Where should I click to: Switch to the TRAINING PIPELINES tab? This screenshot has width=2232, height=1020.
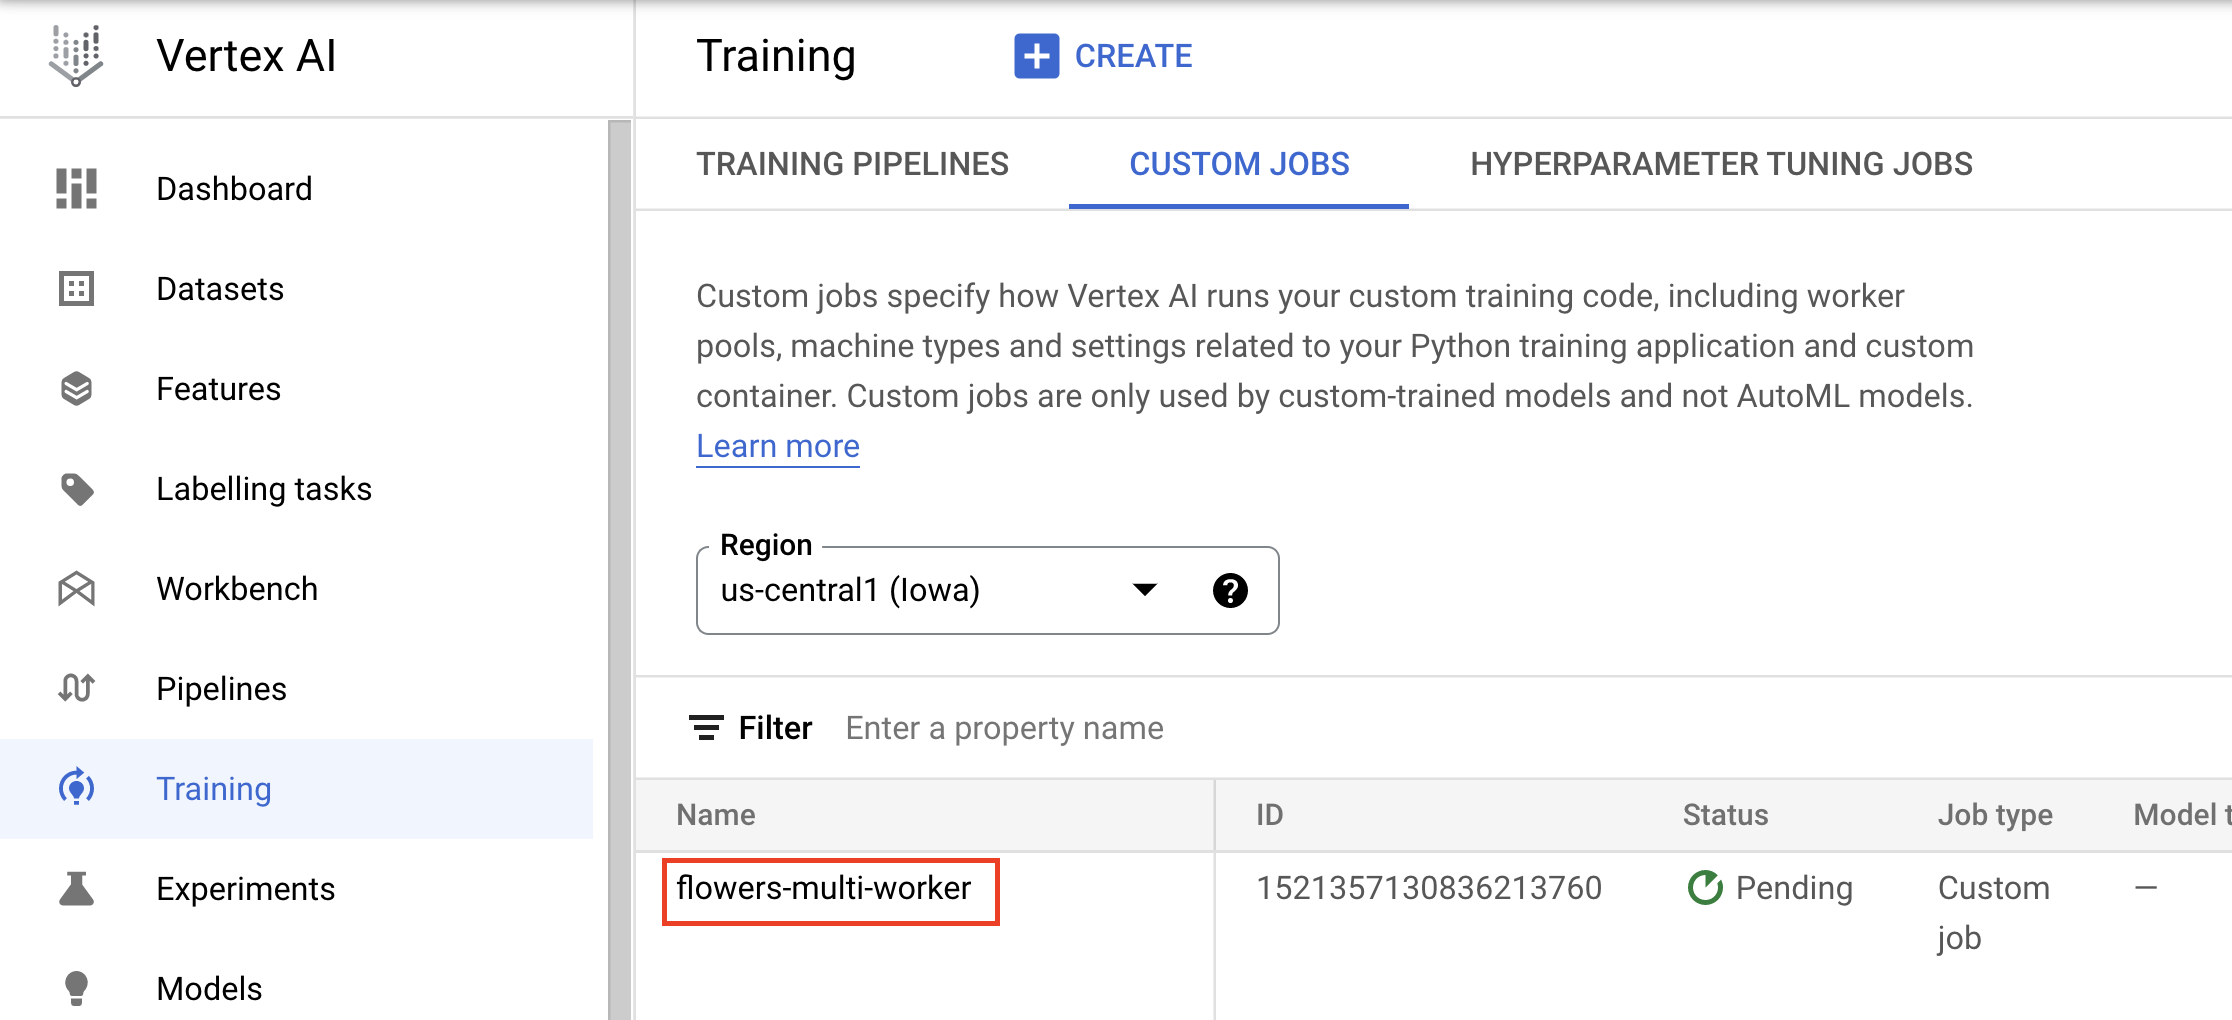[852, 164]
